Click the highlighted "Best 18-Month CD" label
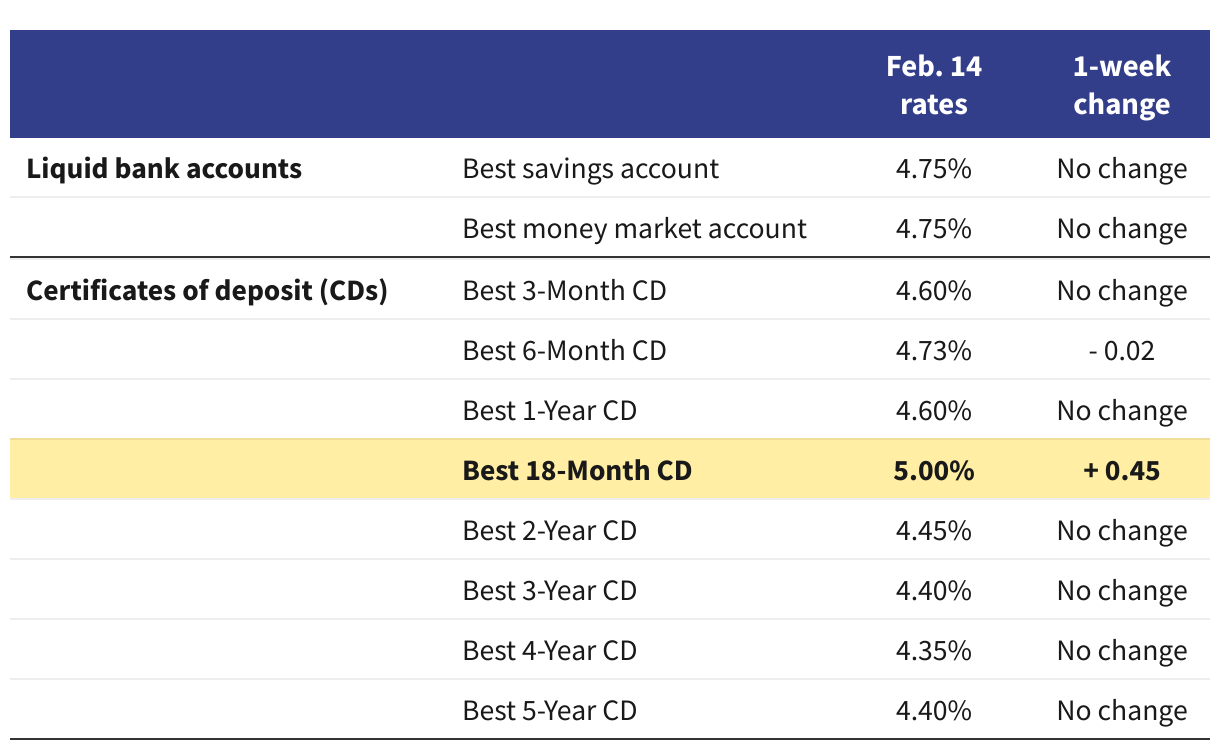This screenshot has height=750, width=1220. (x=577, y=470)
